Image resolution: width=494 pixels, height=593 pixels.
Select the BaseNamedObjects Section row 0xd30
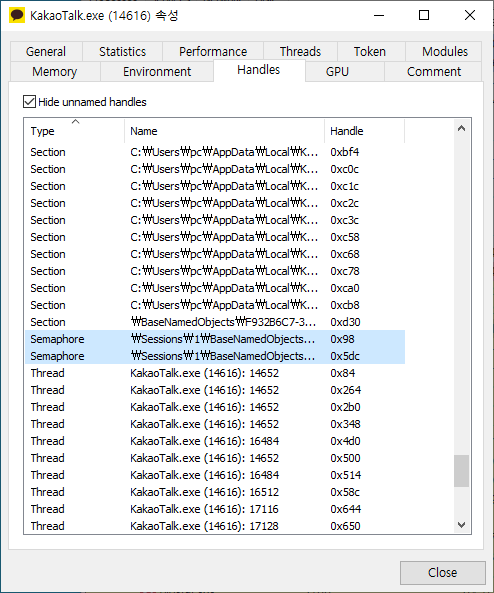[x=215, y=322]
